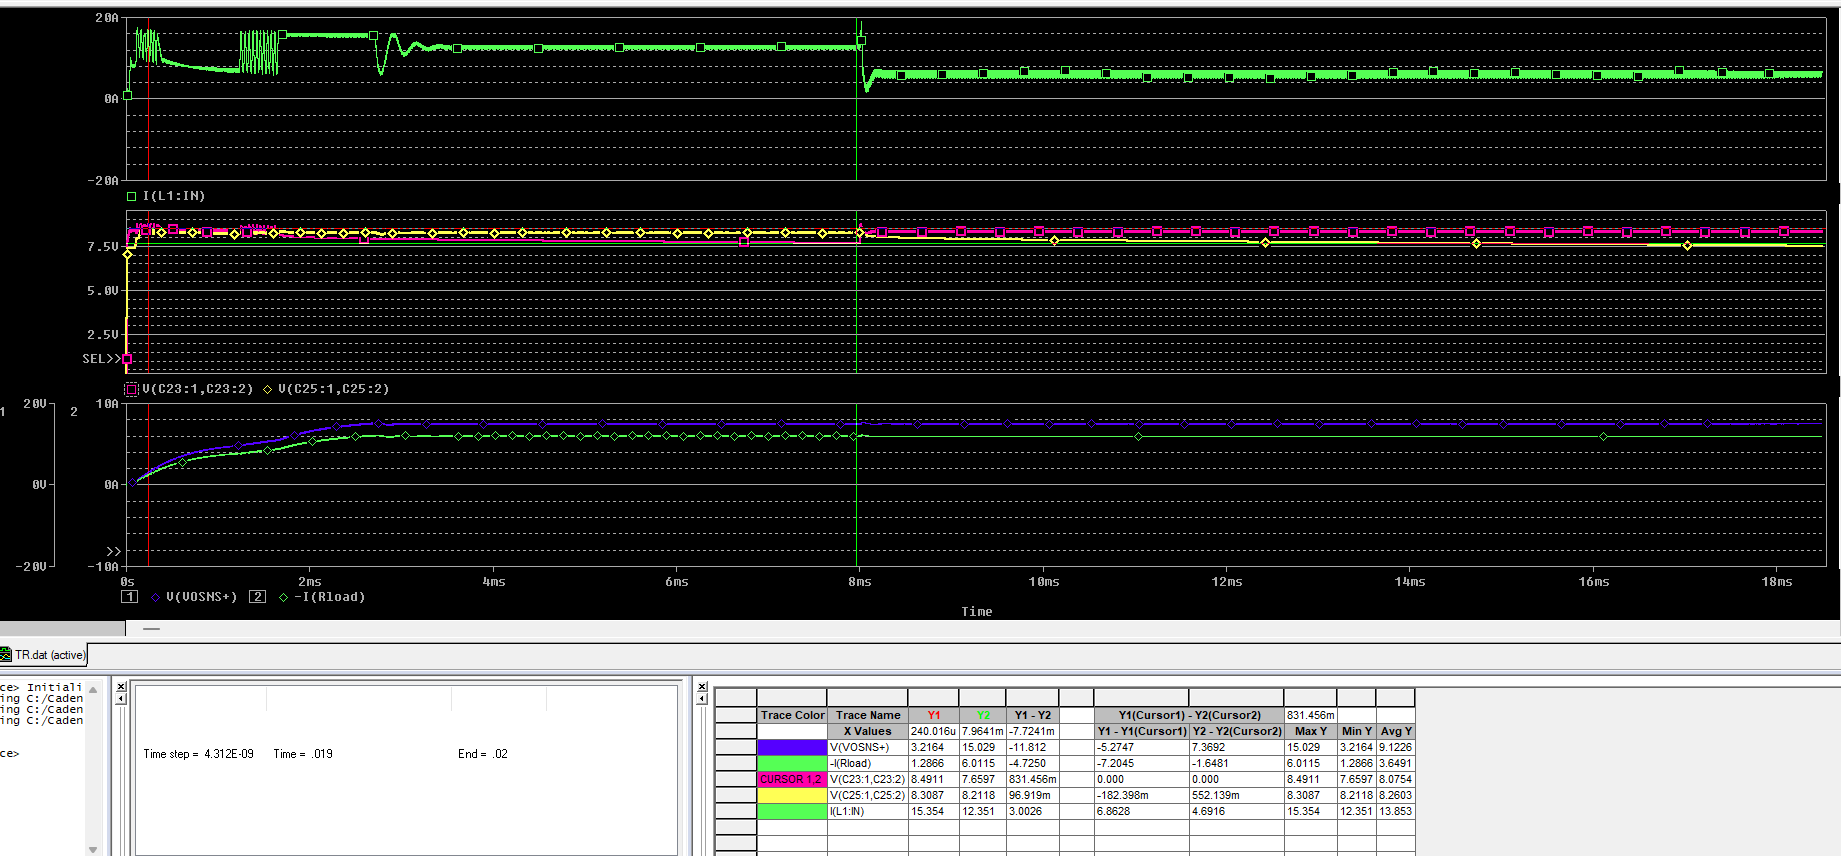1841x856 pixels.
Task: Select the I(L1:IN) row name in table
Action: pos(868,811)
